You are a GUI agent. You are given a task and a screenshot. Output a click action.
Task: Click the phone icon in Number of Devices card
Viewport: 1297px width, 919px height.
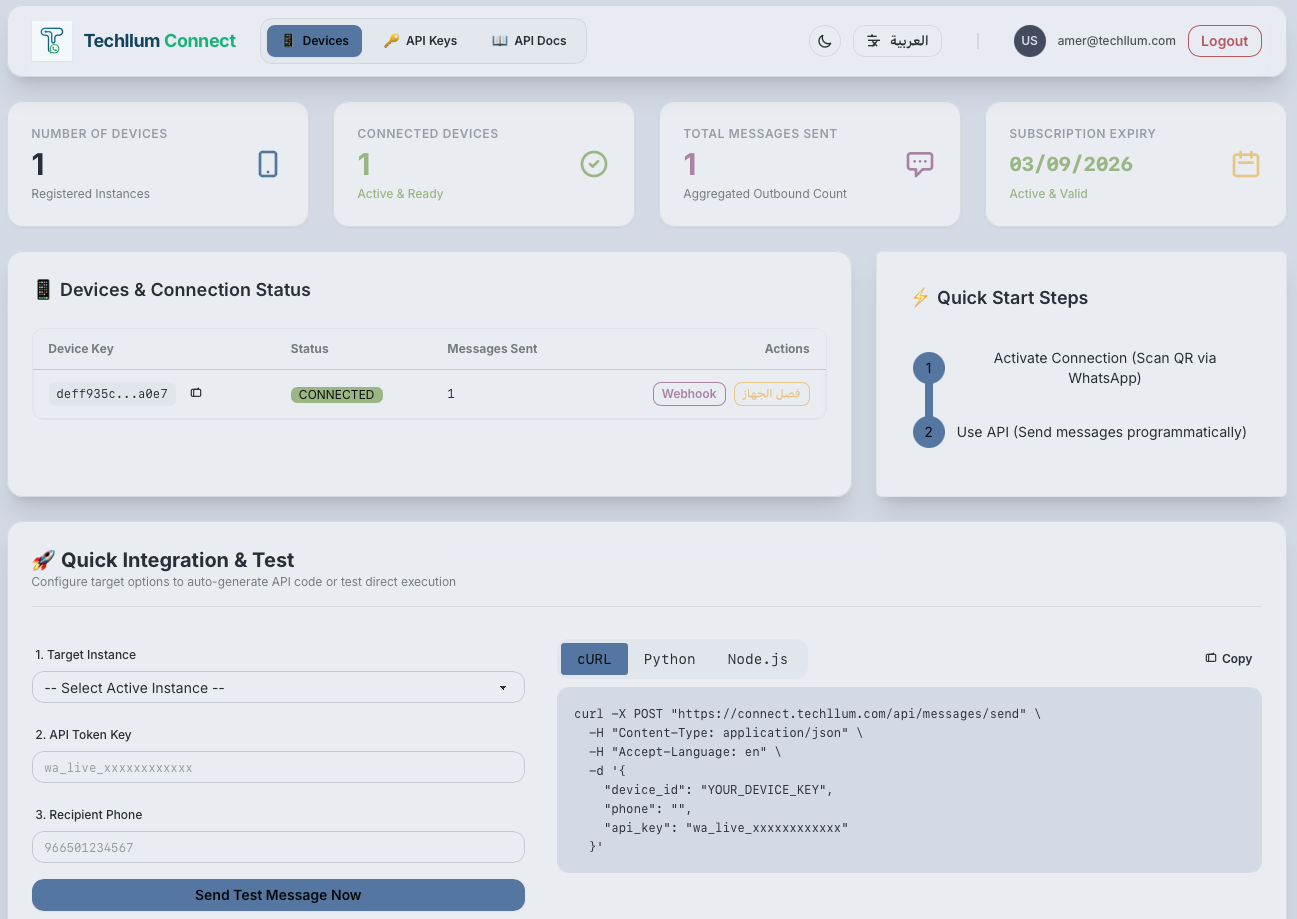click(268, 164)
